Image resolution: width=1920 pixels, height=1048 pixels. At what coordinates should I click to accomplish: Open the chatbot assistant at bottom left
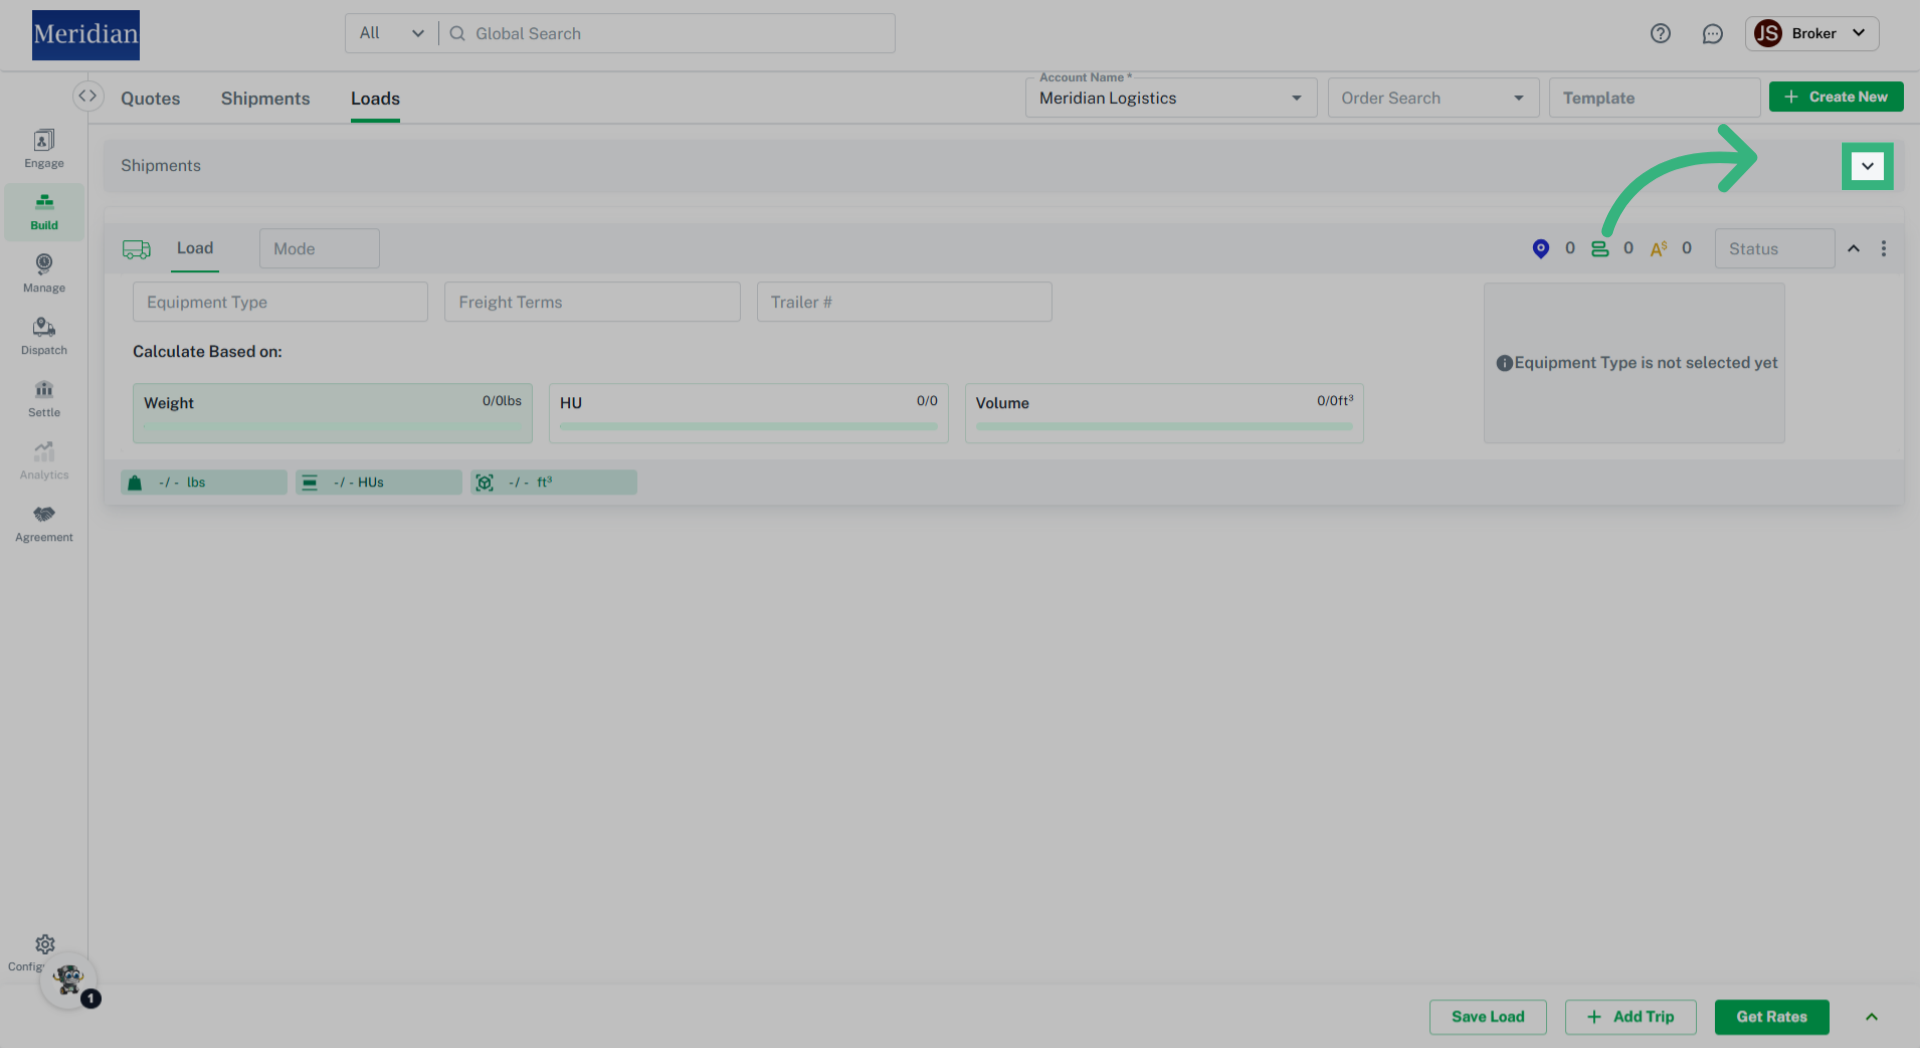[67, 980]
